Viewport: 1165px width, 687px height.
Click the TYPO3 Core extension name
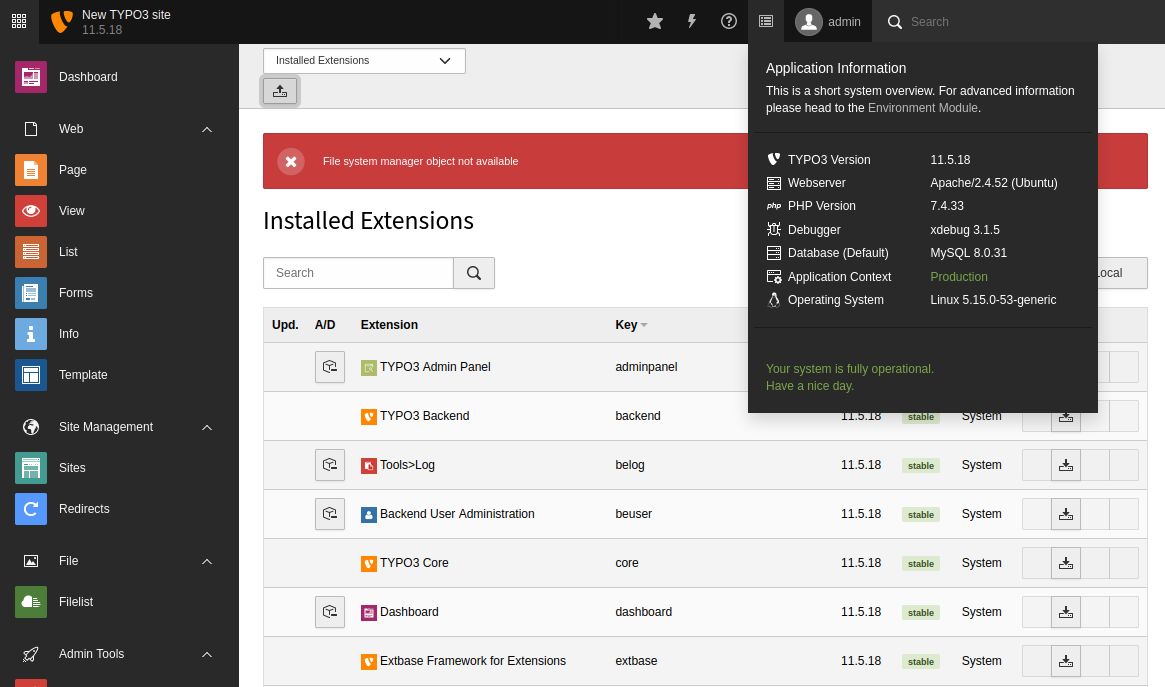414,563
